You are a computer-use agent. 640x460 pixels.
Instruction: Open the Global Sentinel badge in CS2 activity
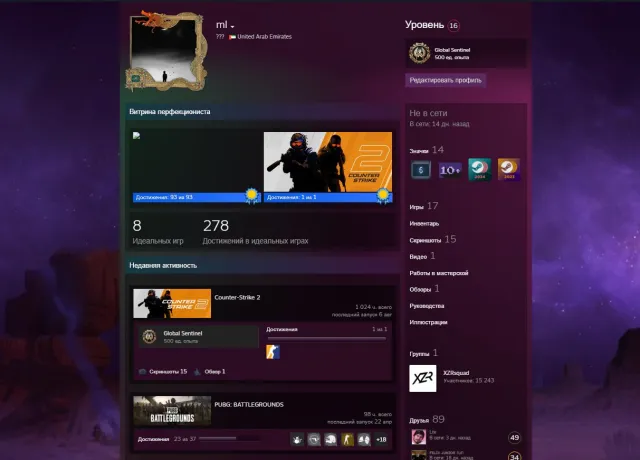coord(198,337)
